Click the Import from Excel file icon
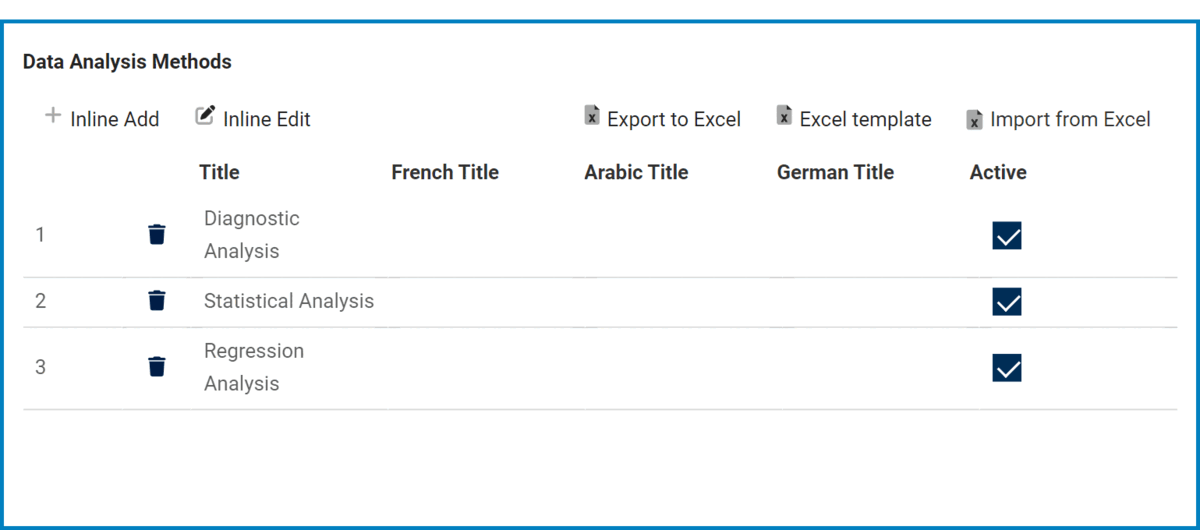 (x=974, y=120)
